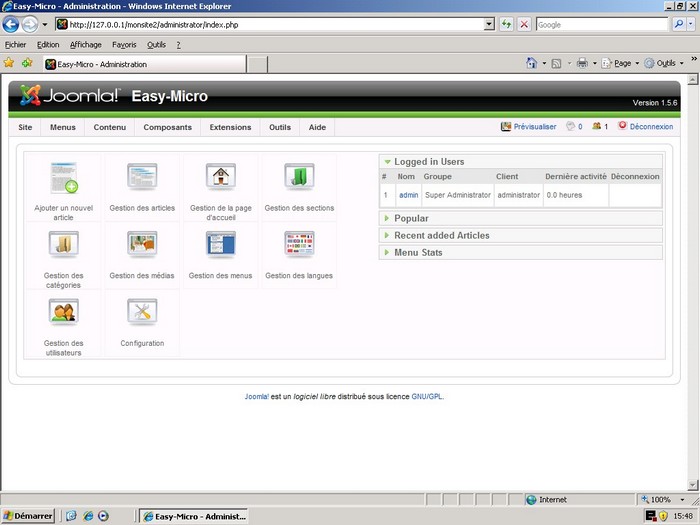Click the Refresh page icon
The width and height of the screenshot is (700, 525).
pos(506,25)
